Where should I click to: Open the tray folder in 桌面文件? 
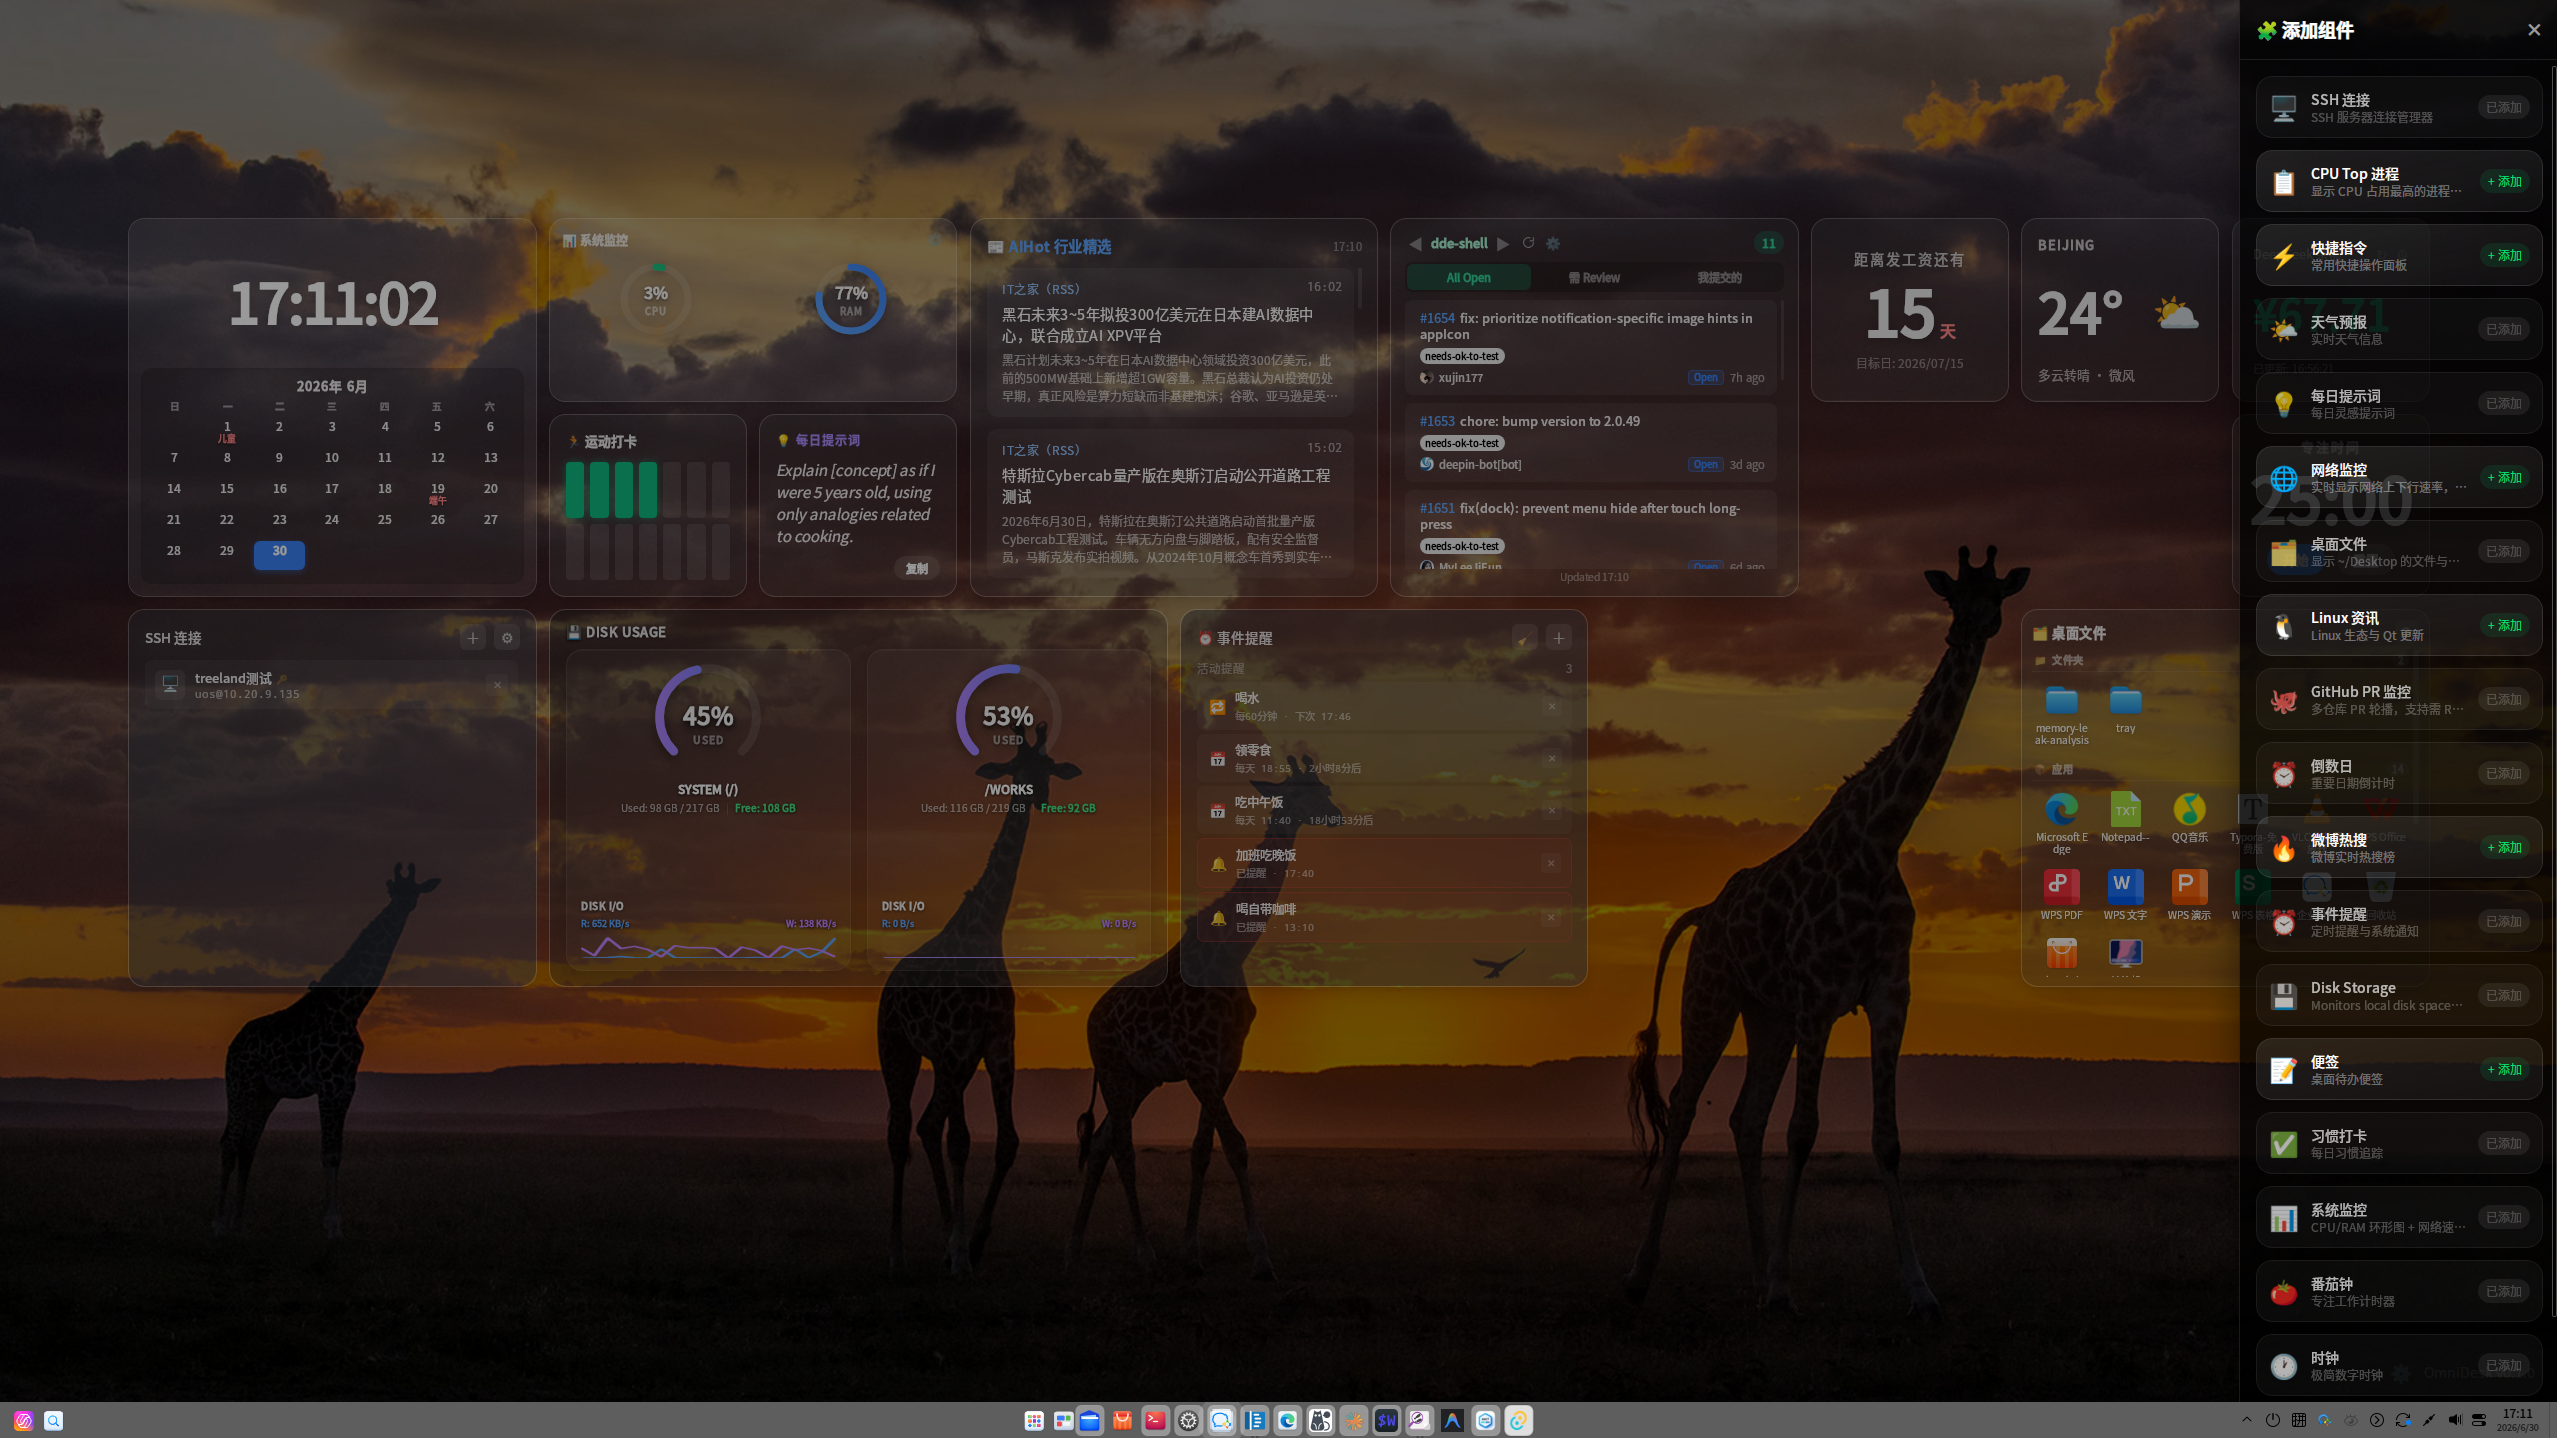2125,710
